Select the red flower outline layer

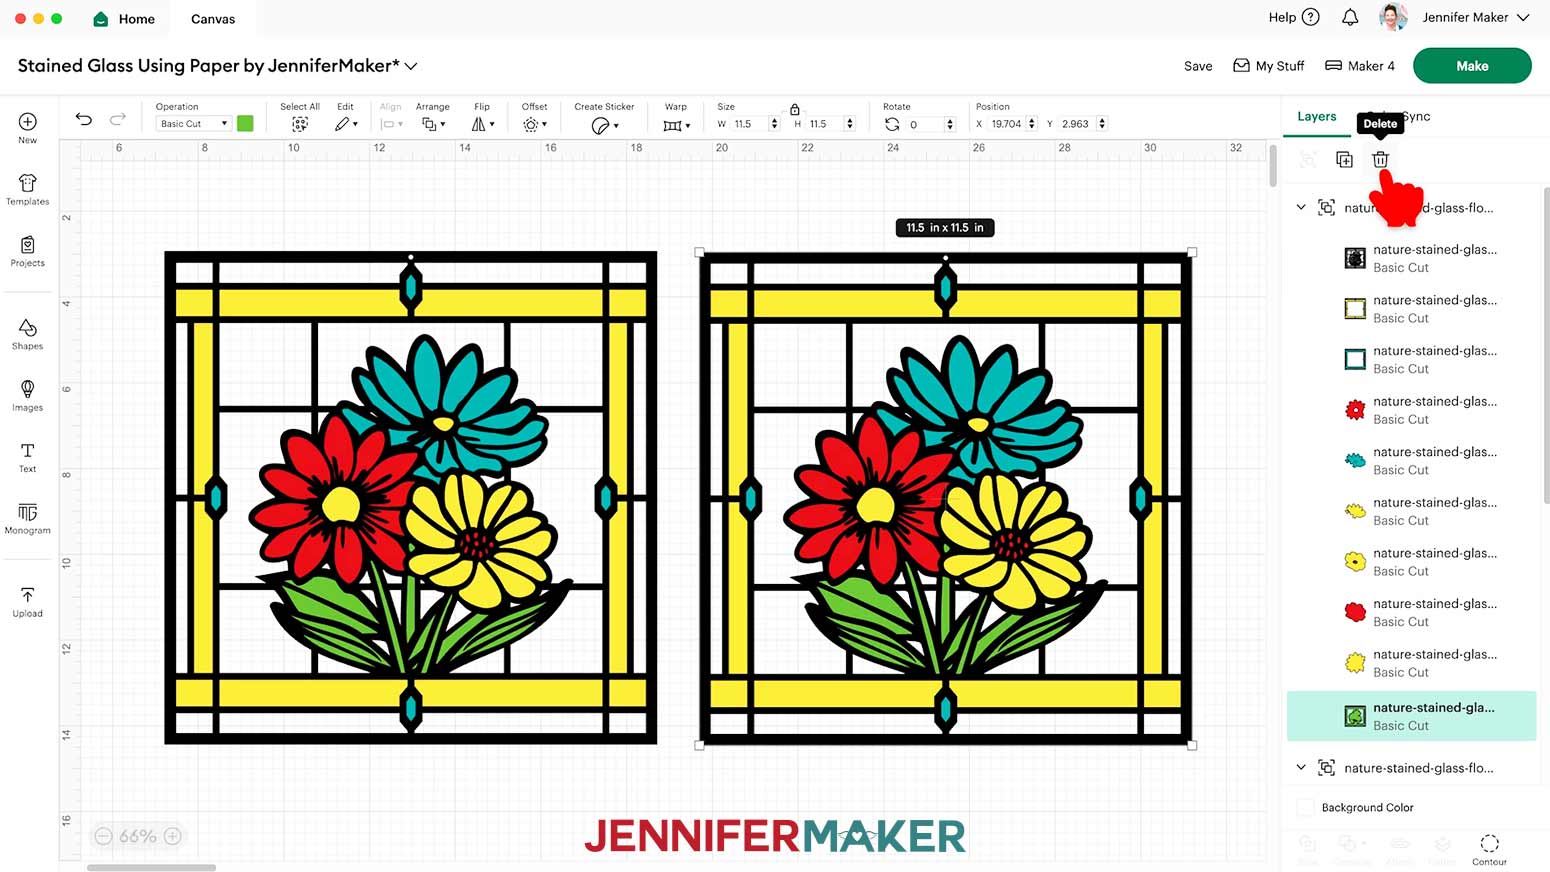1412,410
